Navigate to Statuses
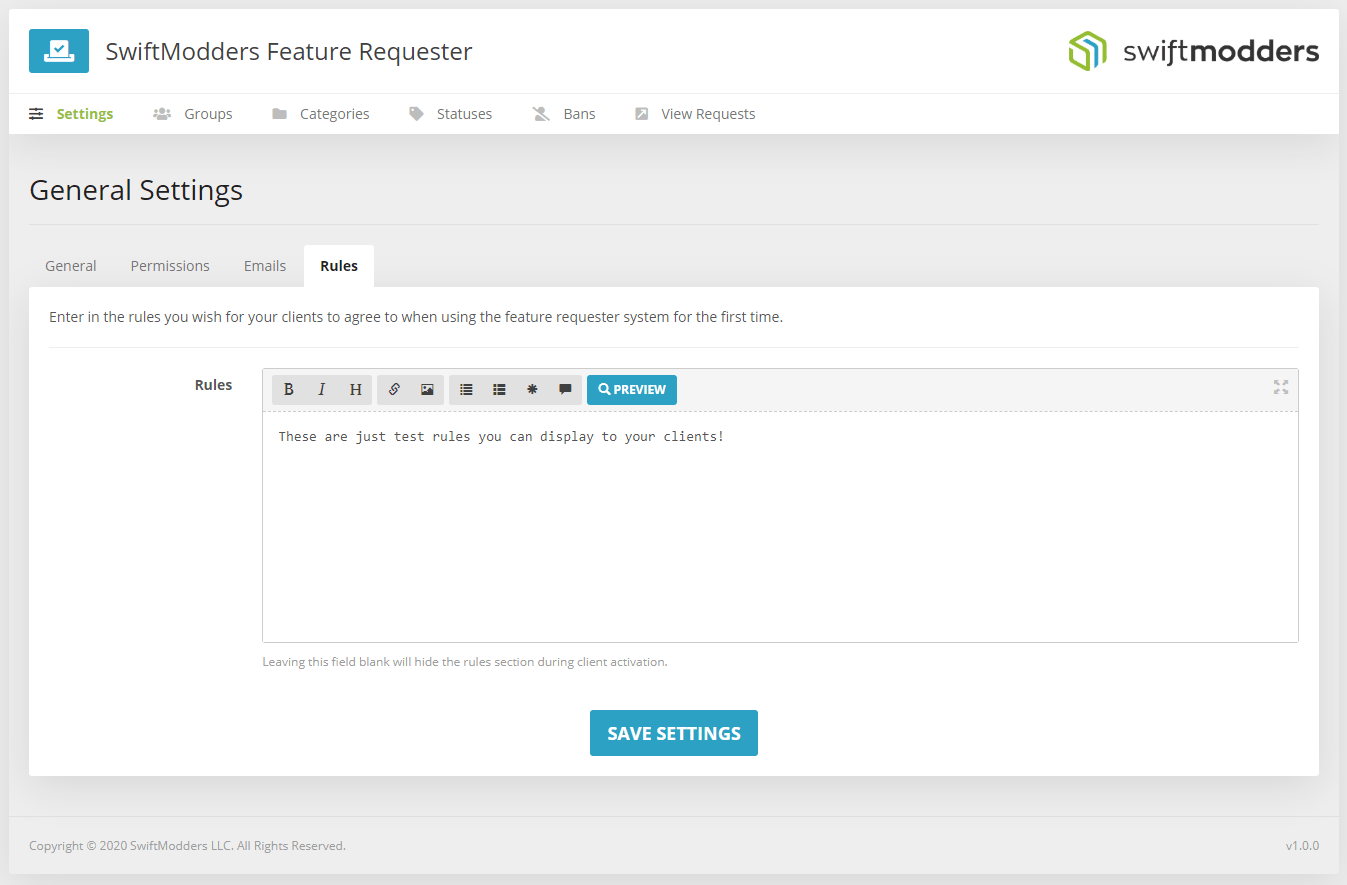1347x885 pixels. click(x=451, y=114)
